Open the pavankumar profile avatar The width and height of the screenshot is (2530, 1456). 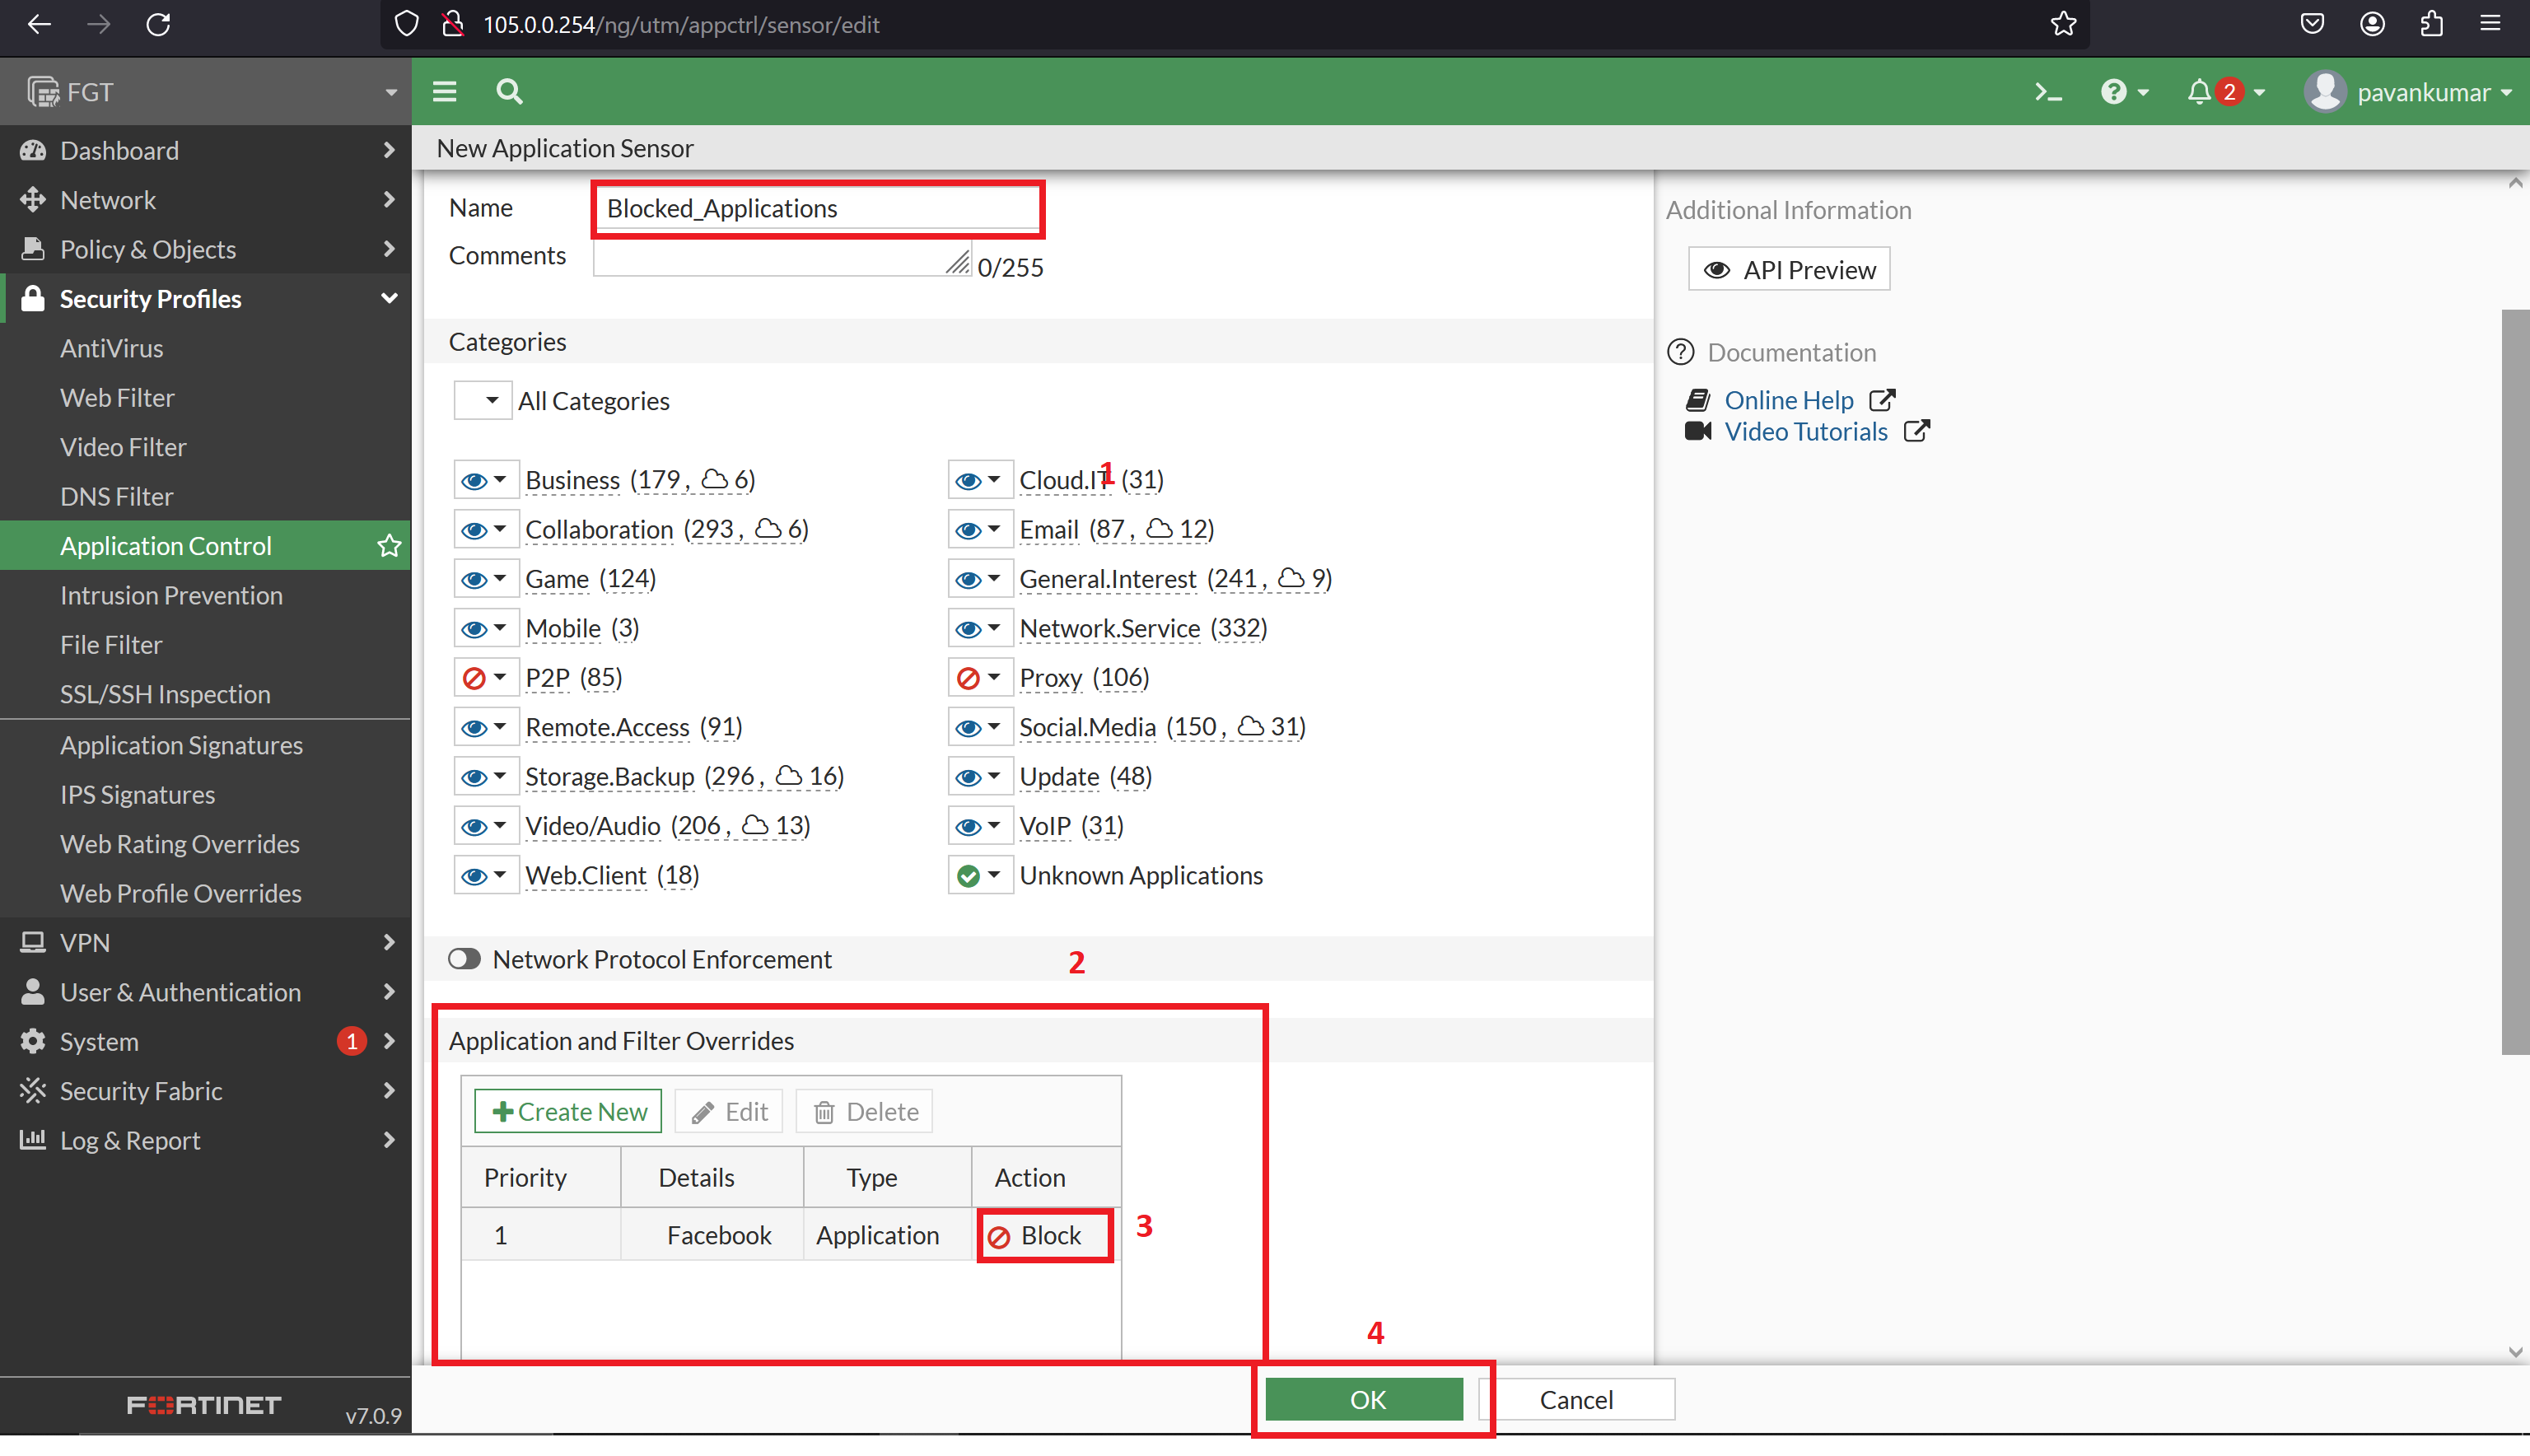point(2325,91)
